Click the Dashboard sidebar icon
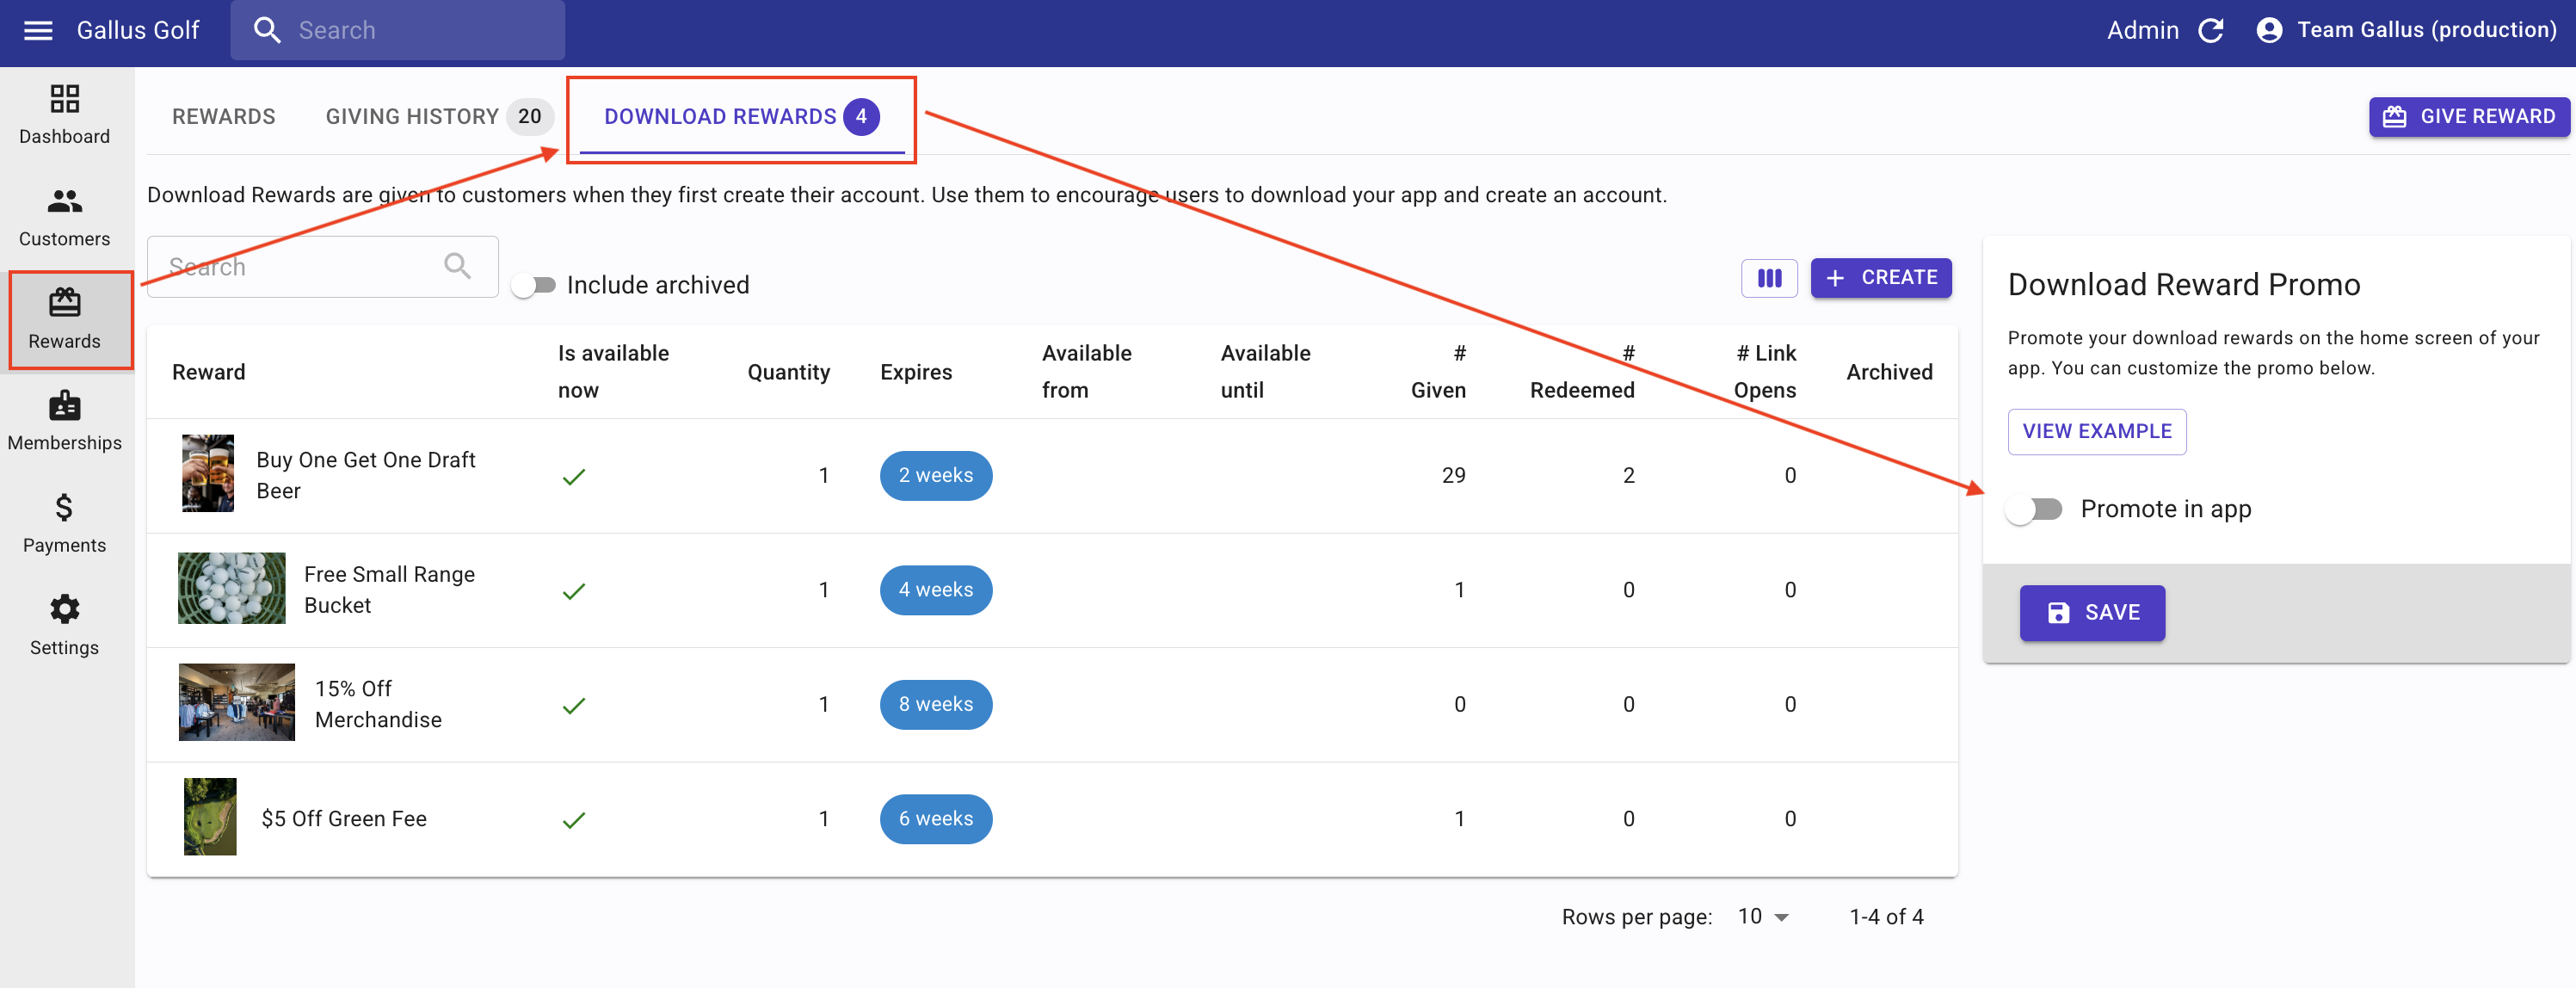 point(64,98)
